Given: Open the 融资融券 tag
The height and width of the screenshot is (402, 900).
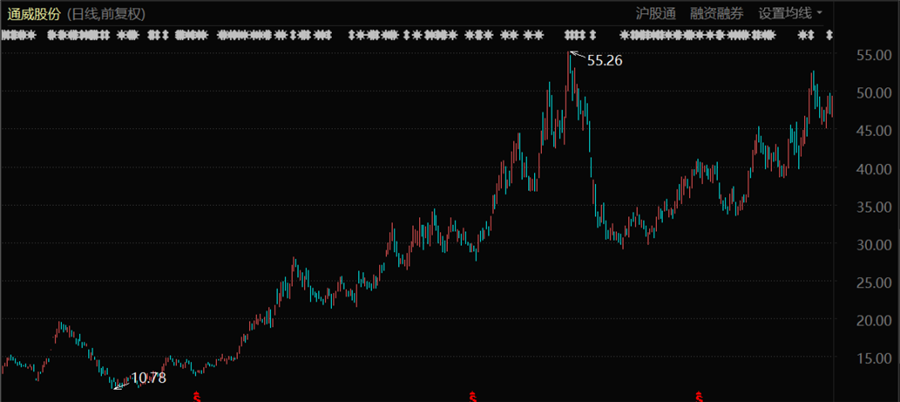Looking at the screenshot, I should tap(717, 13).
